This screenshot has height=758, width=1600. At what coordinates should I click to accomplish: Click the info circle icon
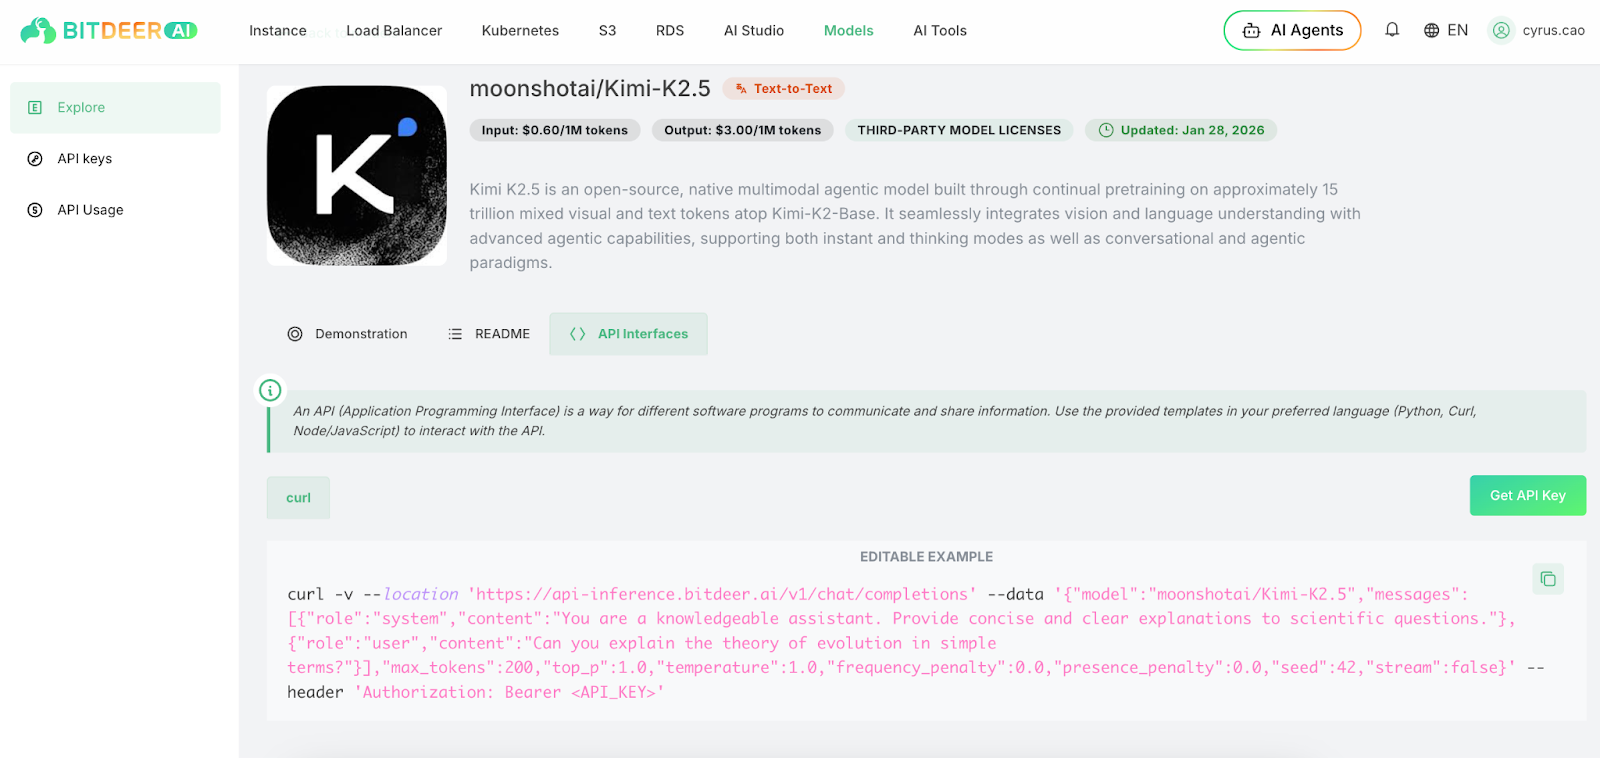(x=270, y=390)
